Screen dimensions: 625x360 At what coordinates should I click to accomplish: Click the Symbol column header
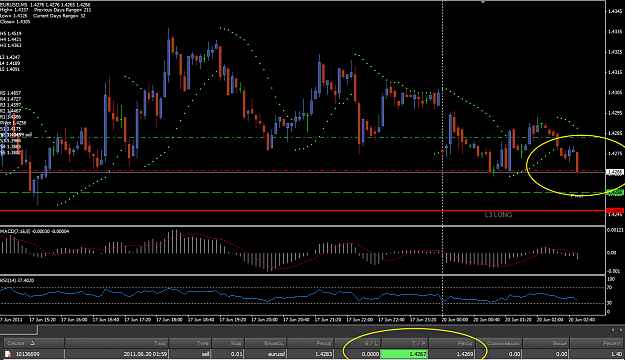[265, 343]
